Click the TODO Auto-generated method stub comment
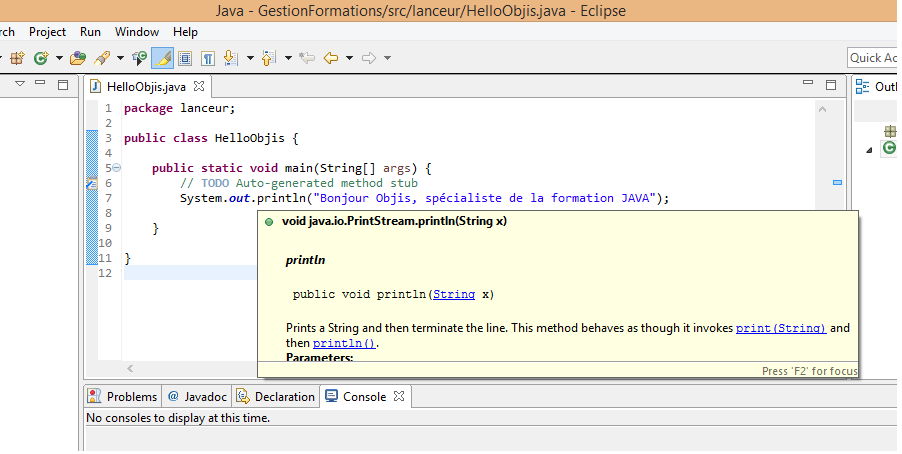The height and width of the screenshot is (454, 902). [299, 183]
